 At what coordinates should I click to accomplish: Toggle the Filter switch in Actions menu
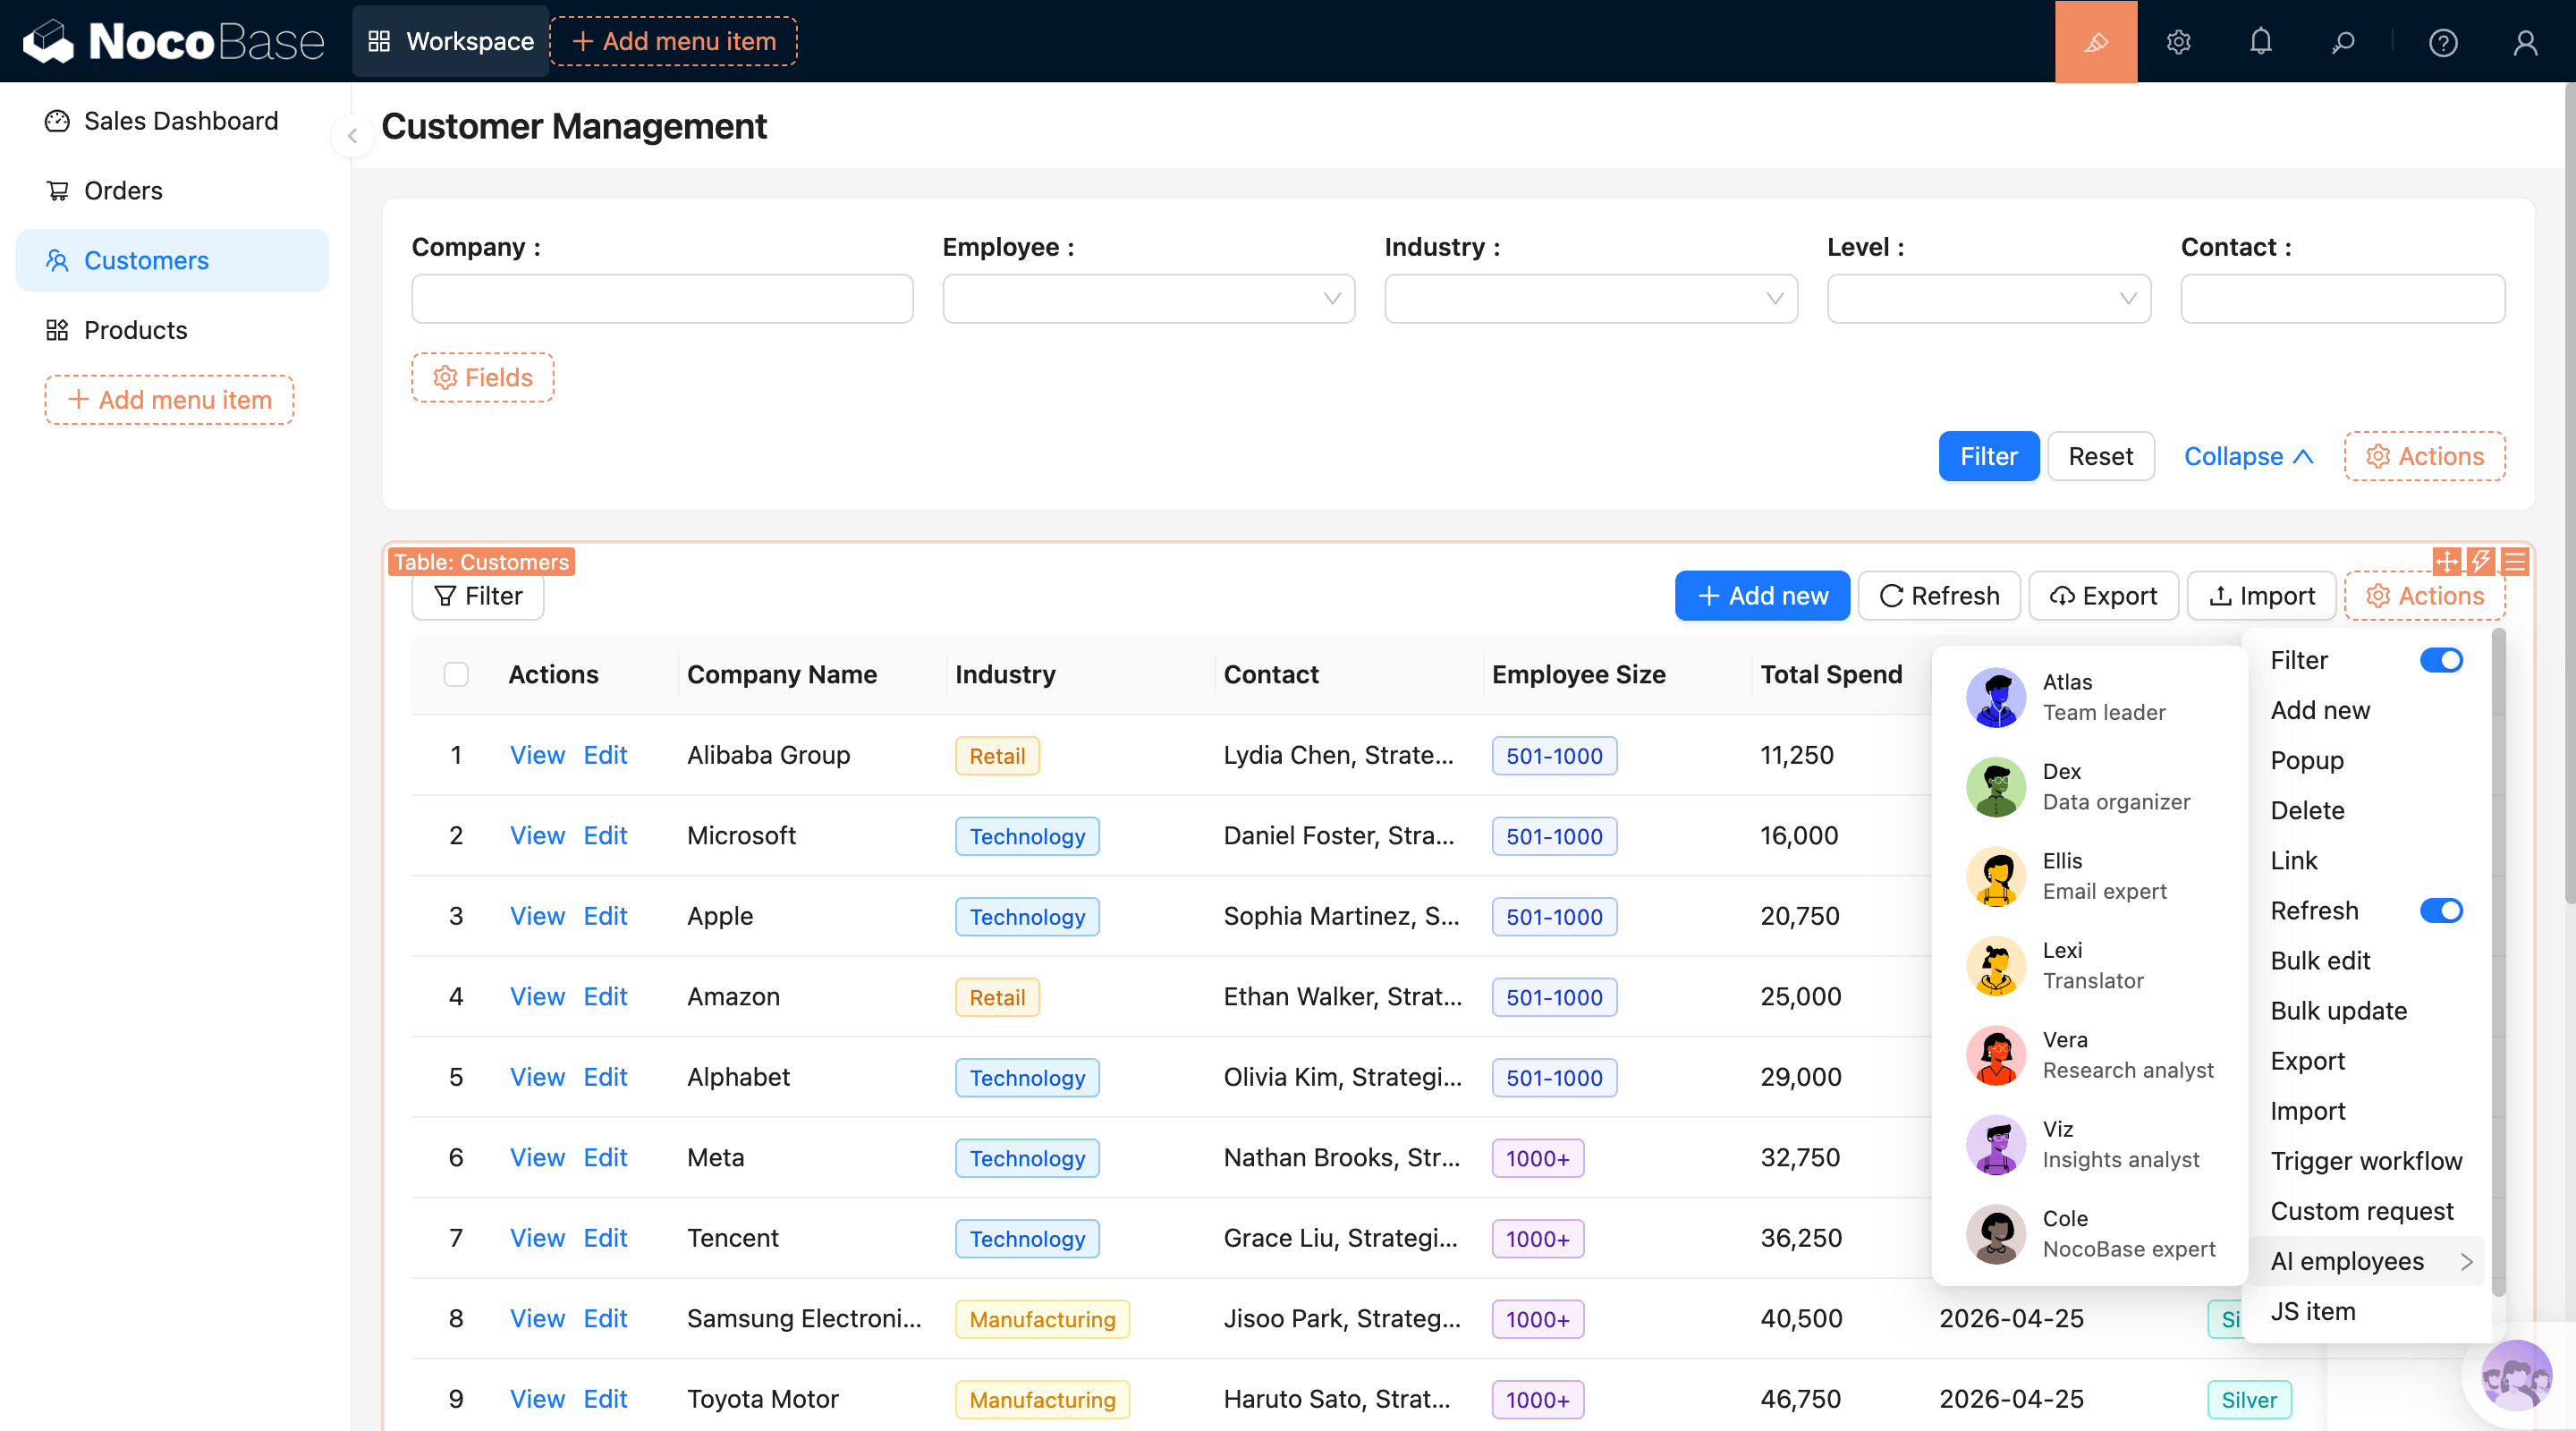point(2440,660)
